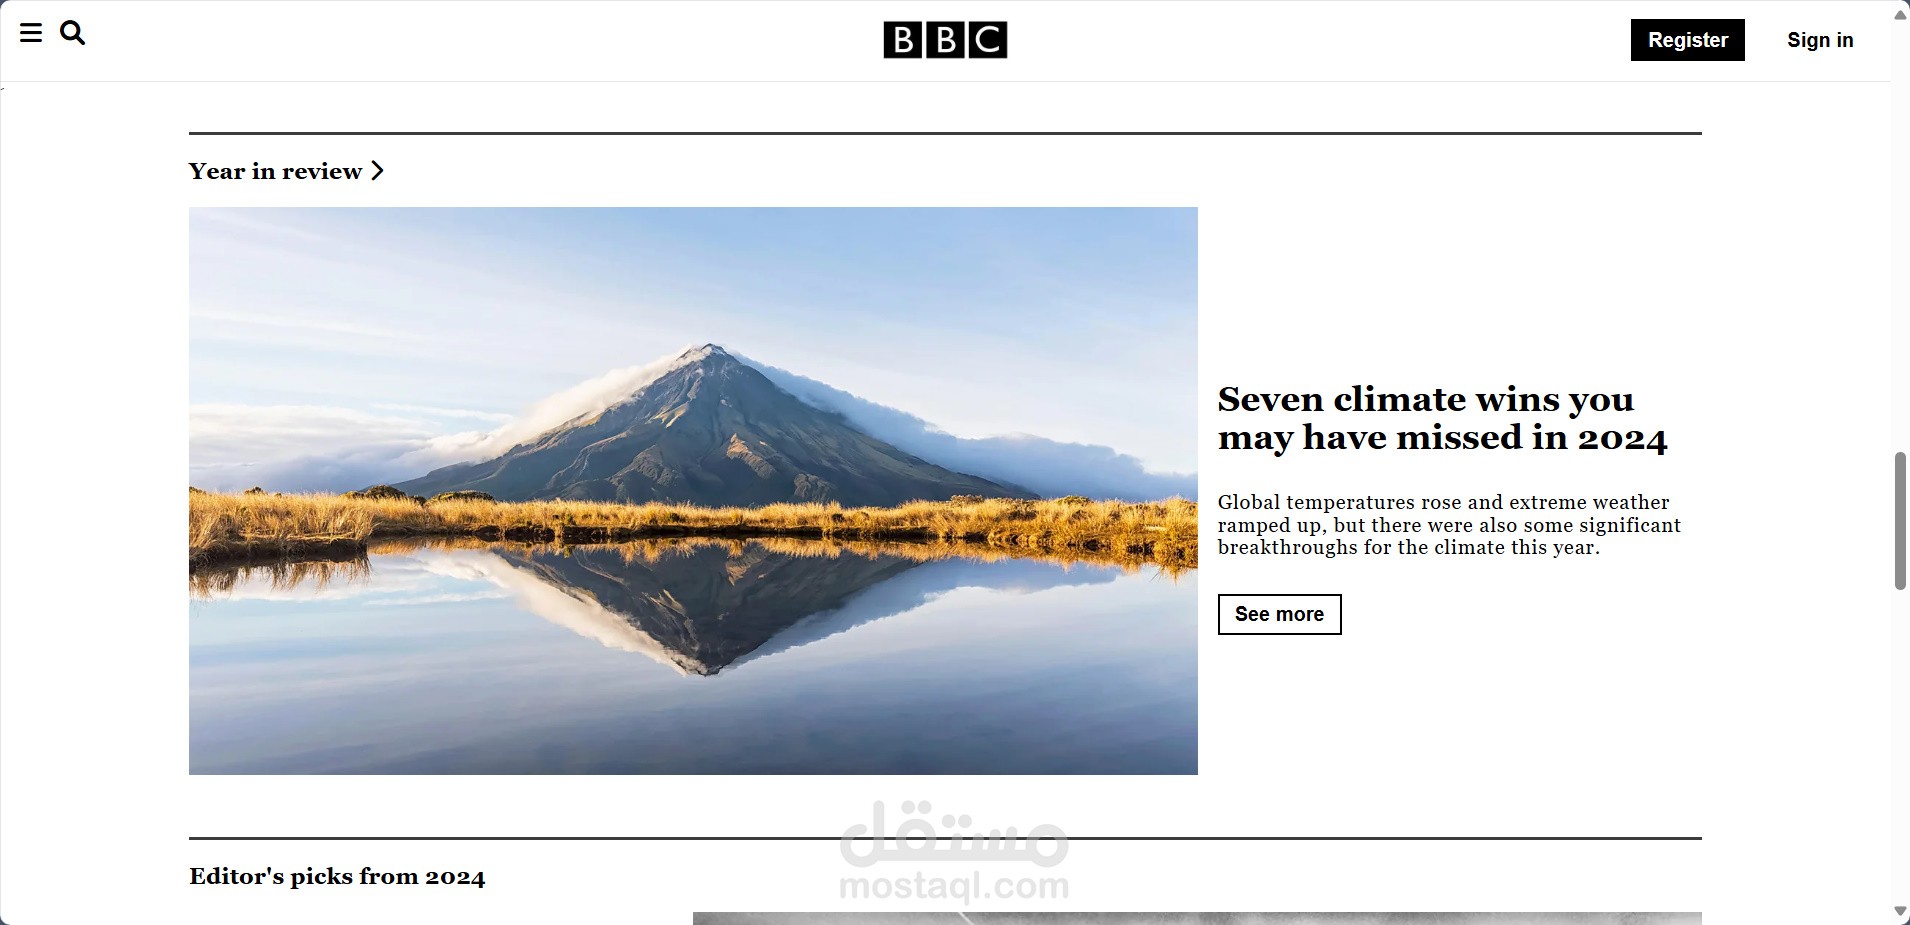Click the mostaql.com watermark text

point(954,886)
